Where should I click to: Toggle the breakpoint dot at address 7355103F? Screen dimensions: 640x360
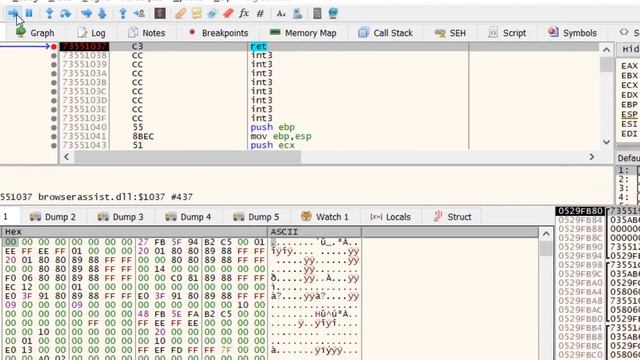pyautogui.click(x=54, y=118)
